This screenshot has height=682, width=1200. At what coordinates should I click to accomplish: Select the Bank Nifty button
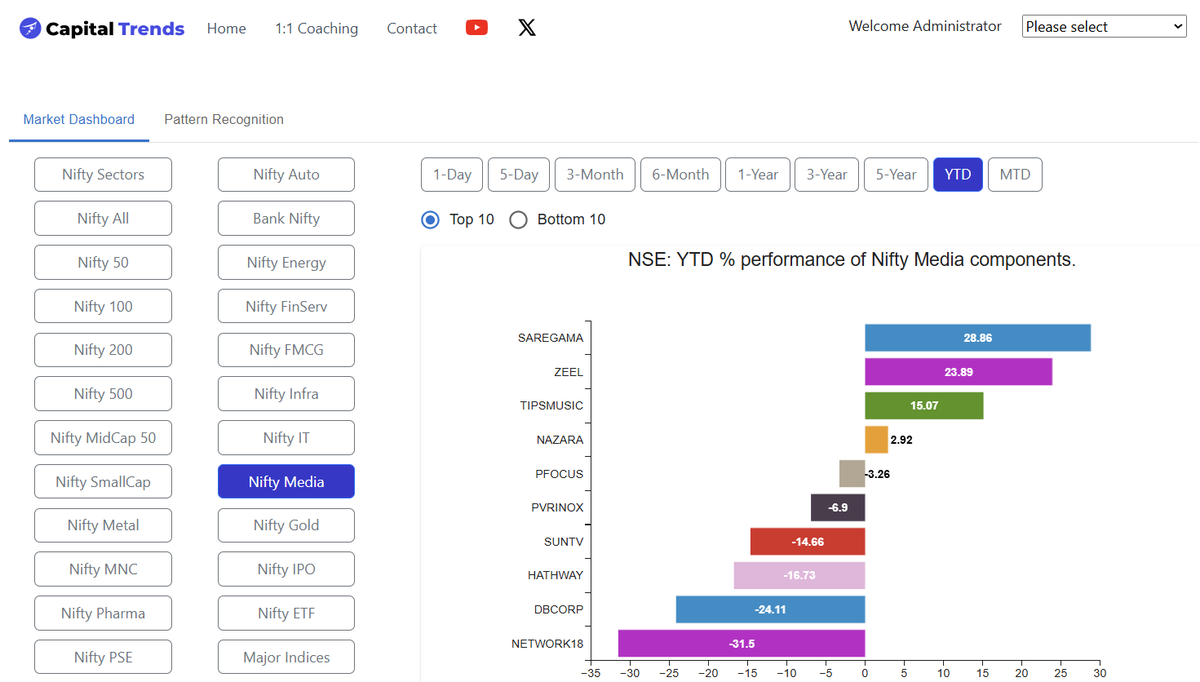coord(286,218)
